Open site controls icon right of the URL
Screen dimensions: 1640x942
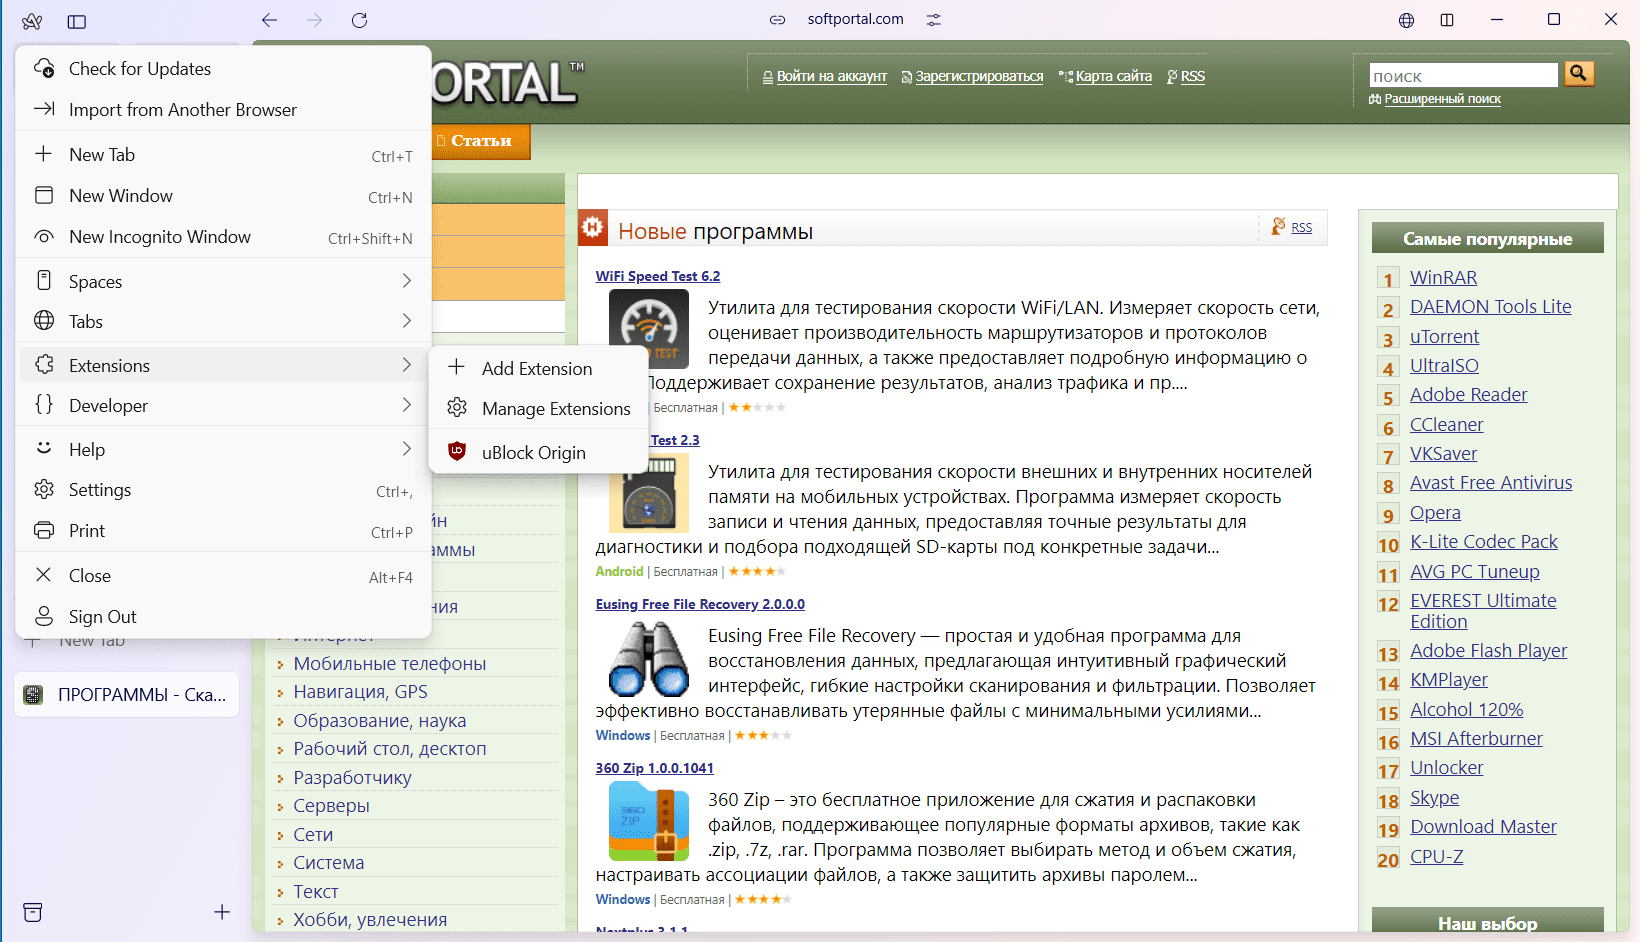coord(933,20)
